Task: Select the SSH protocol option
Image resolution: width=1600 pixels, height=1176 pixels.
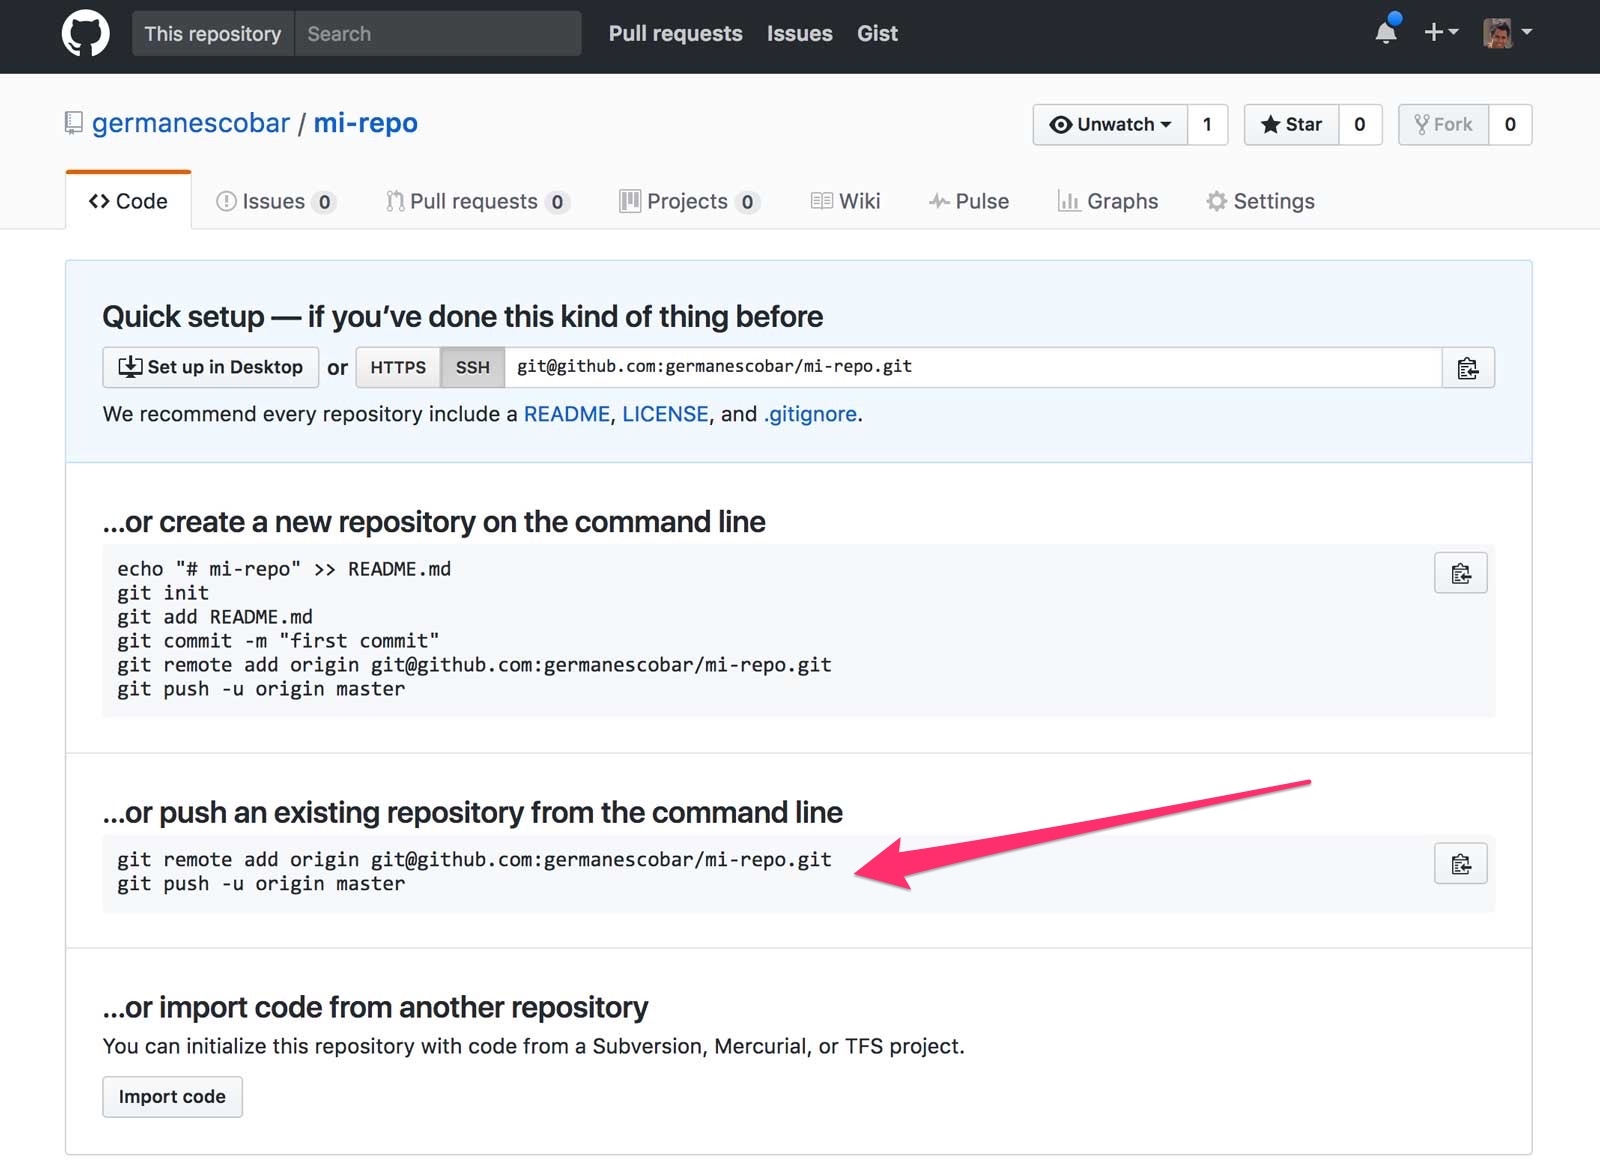Action: (x=472, y=368)
